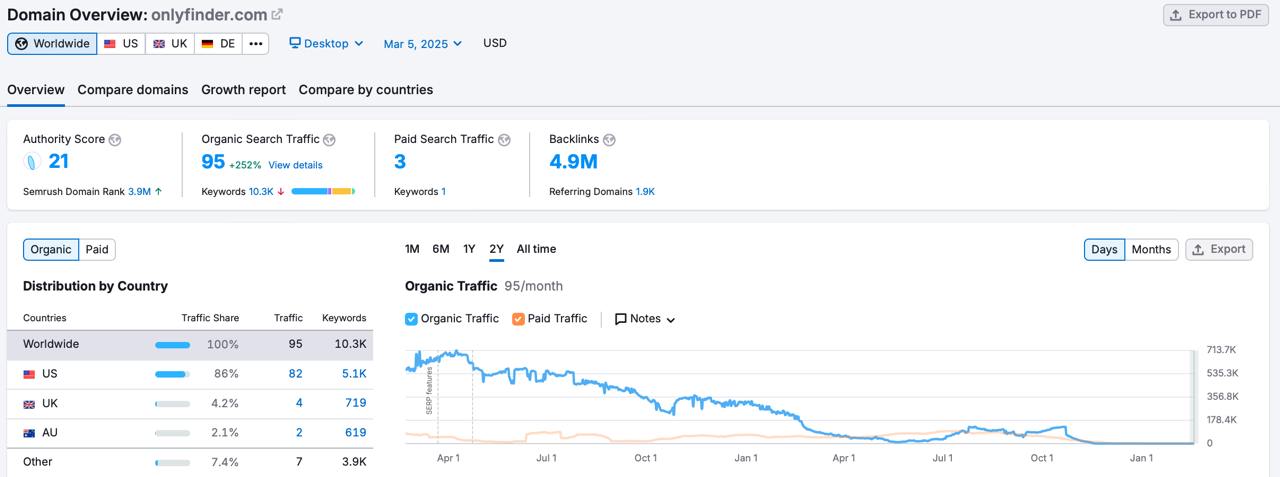This screenshot has height=477, width=1280.
Task: Open the View details link
Action: (x=295, y=165)
